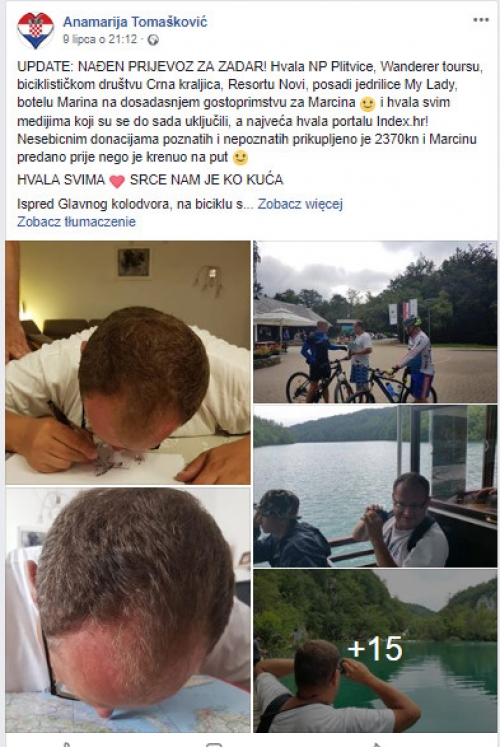Click the pink heart emoji after 'HVALA SVIMA'
Viewport: 500px width, 747px height.
tap(117, 181)
